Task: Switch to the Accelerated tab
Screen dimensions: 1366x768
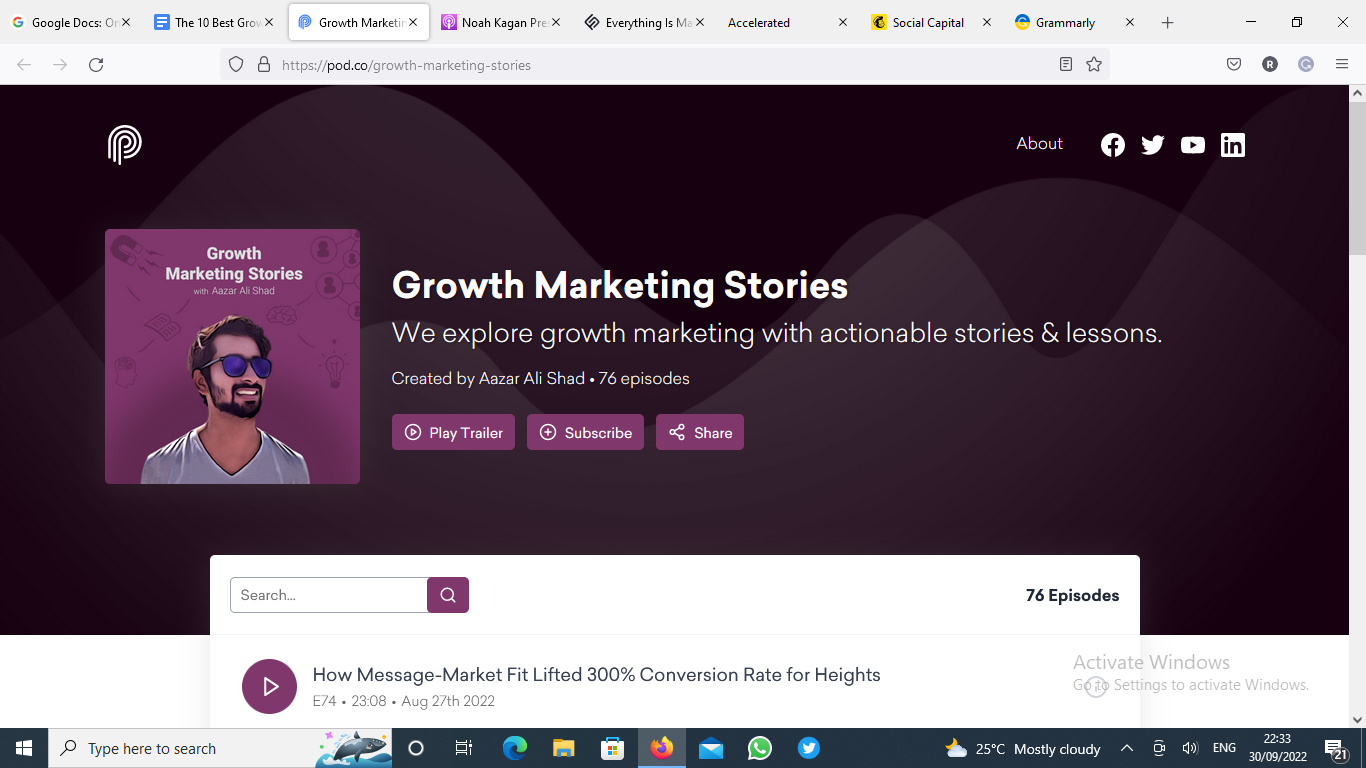Action: pyautogui.click(x=788, y=22)
